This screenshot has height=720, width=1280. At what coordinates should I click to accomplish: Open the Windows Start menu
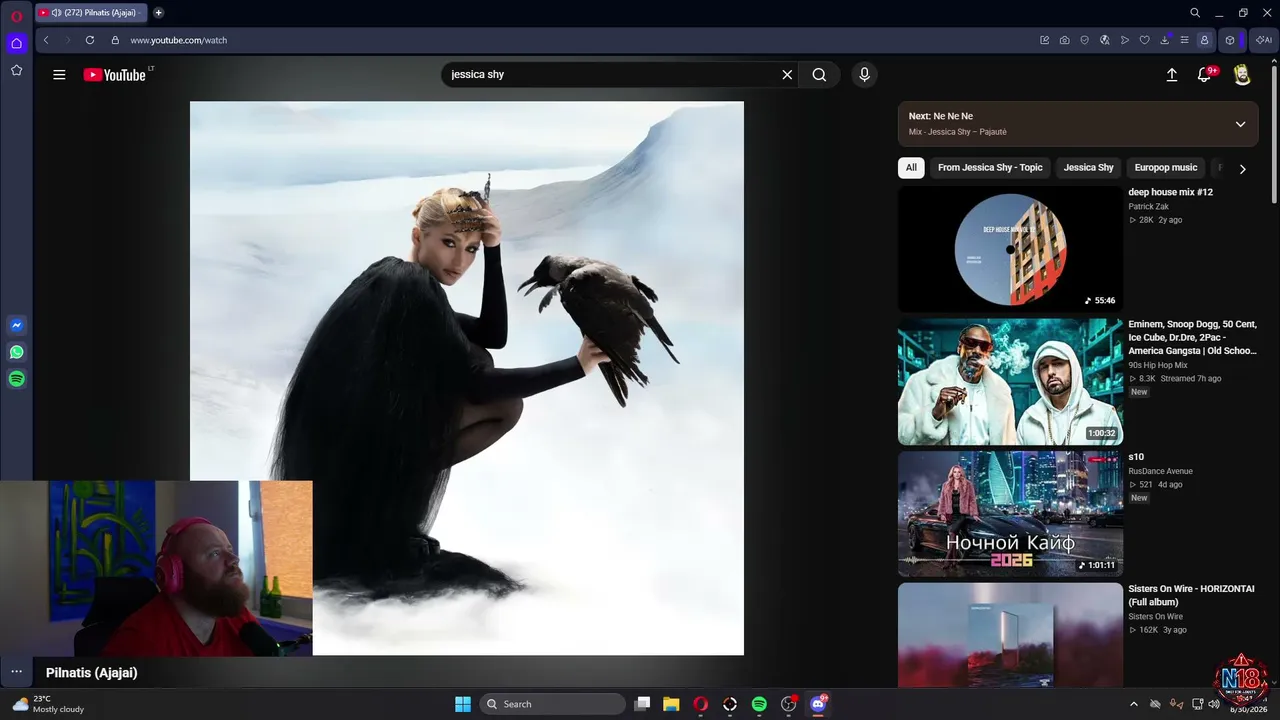click(x=463, y=704)
